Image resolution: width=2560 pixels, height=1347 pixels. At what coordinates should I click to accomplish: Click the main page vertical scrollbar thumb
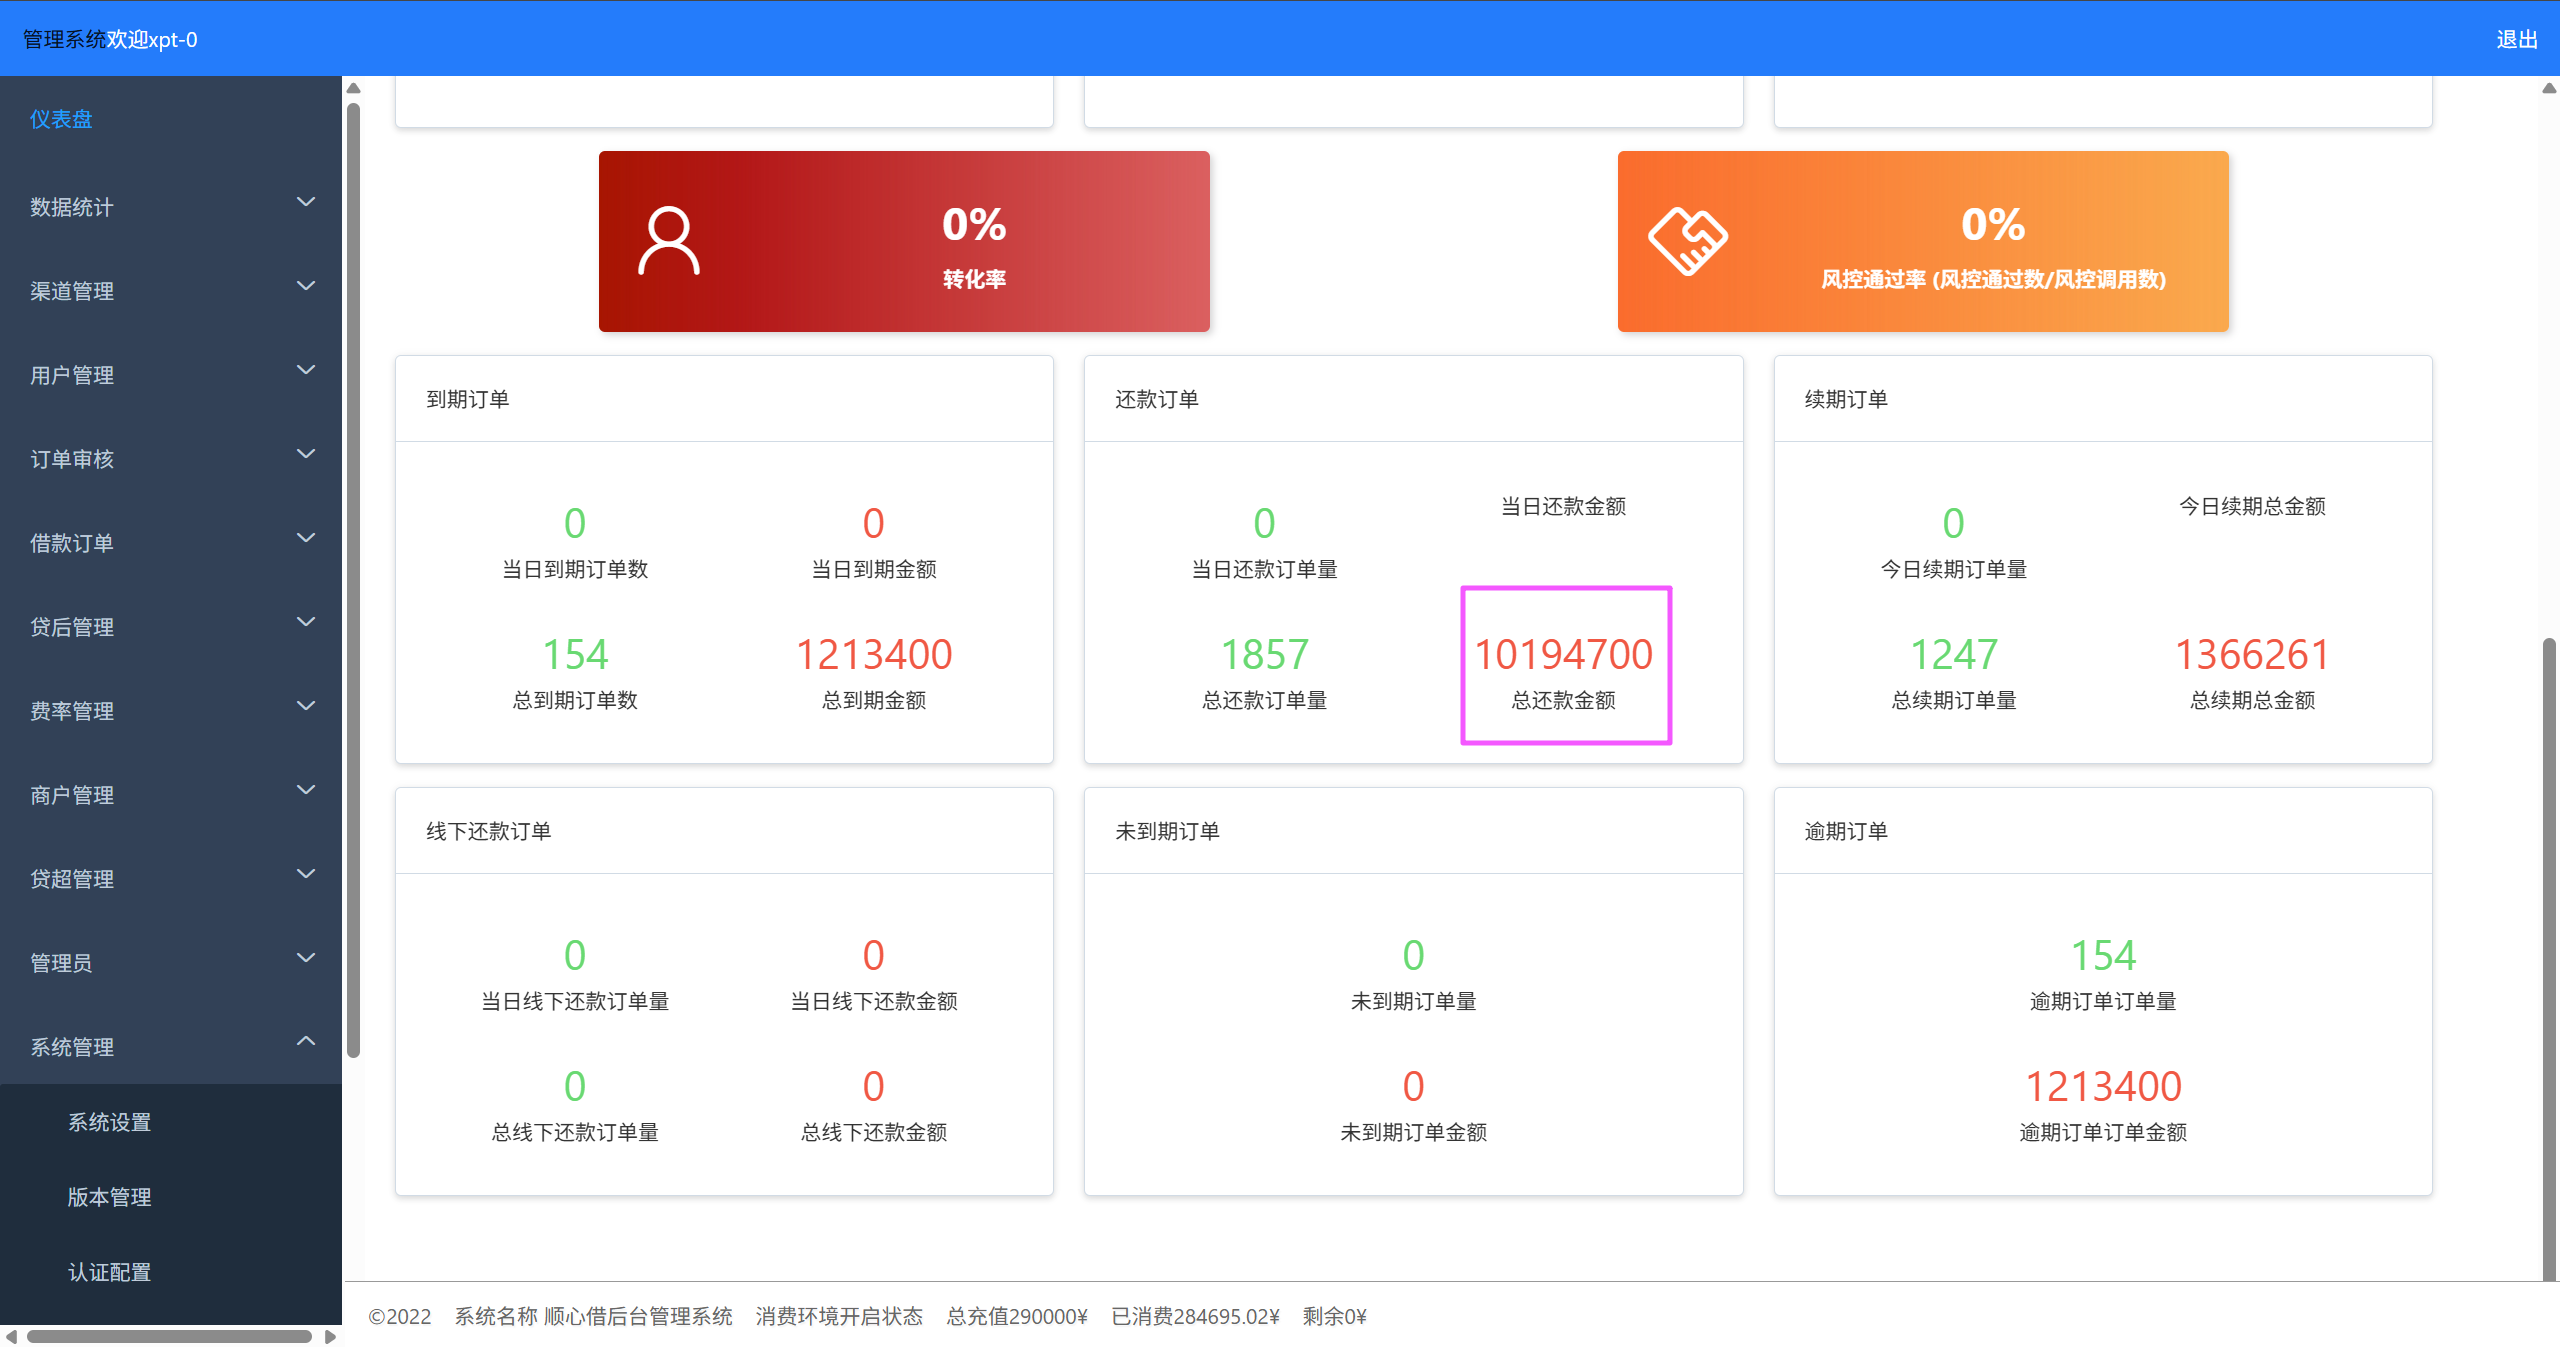(x=2550, y=958)
